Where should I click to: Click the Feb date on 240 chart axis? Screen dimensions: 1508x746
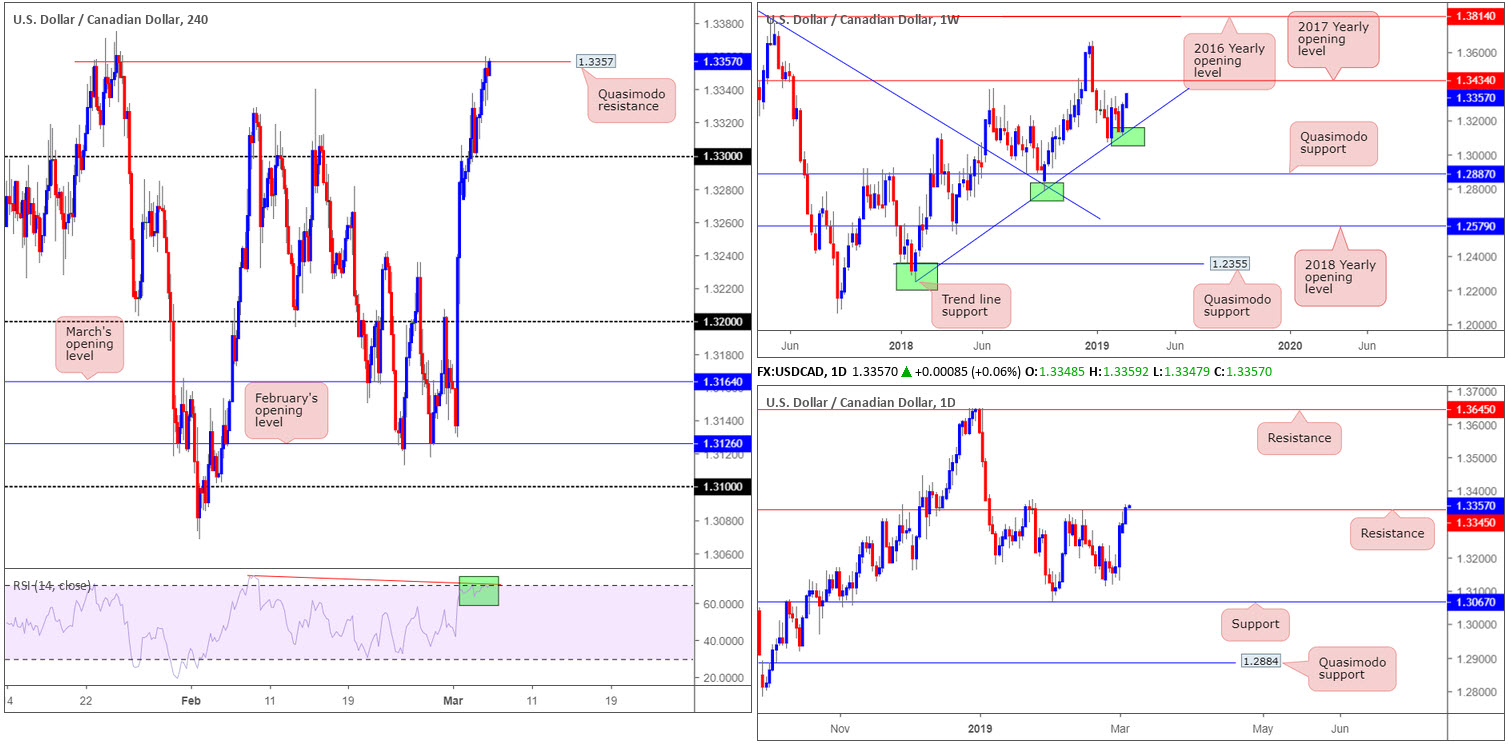tap(191, 702)
